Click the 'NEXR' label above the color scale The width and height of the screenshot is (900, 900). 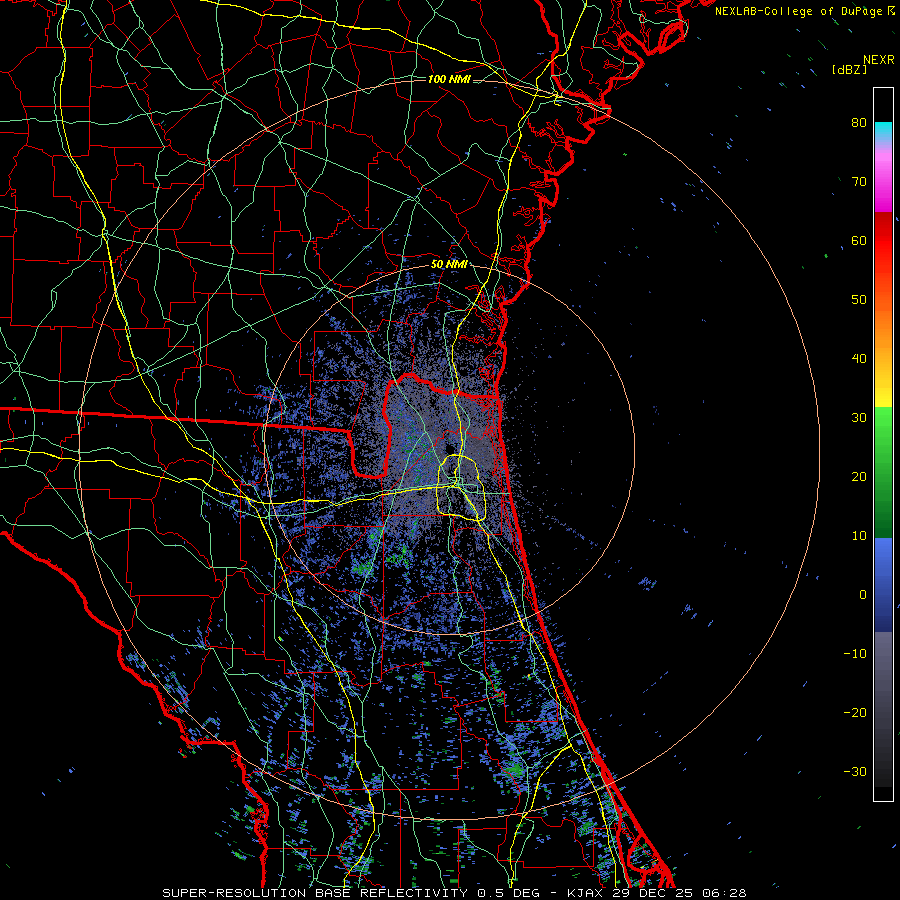[x=878, y=60]
